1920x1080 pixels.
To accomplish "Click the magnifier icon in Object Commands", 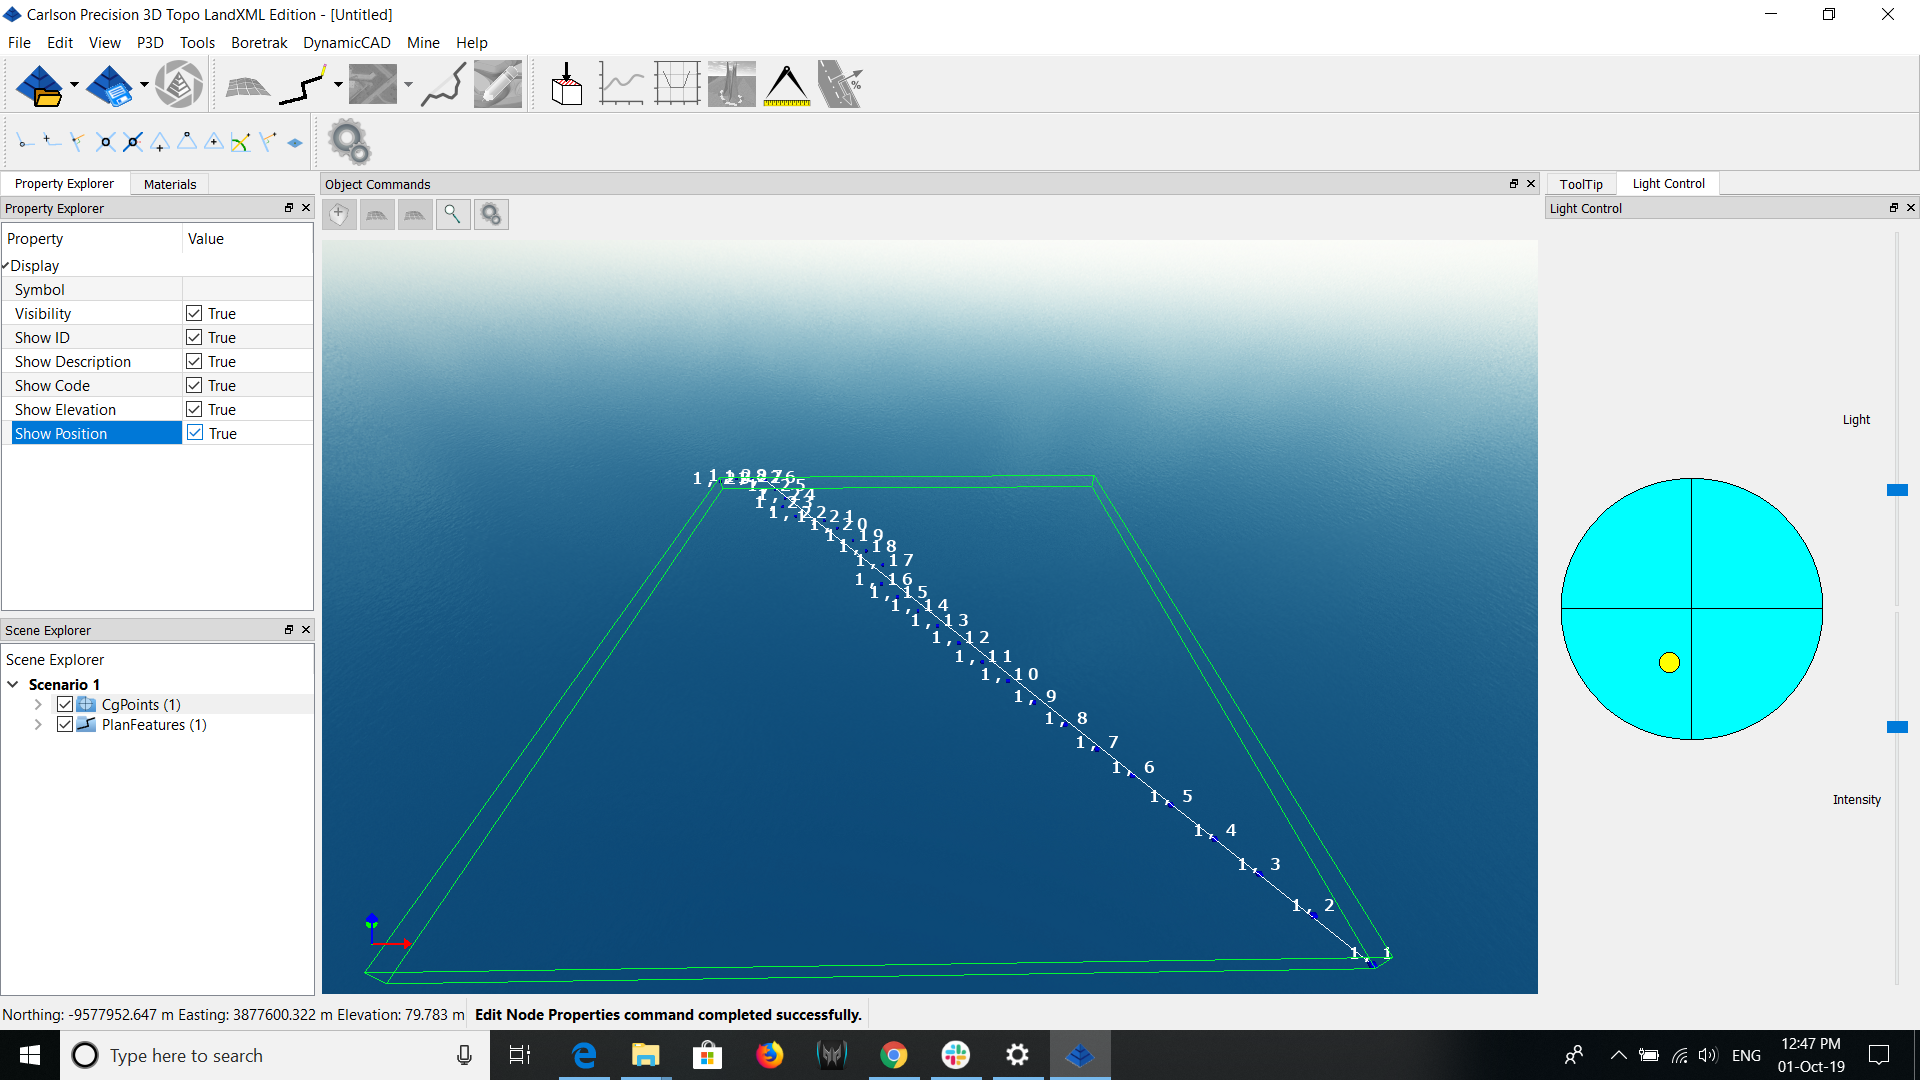I will (453, 214).
